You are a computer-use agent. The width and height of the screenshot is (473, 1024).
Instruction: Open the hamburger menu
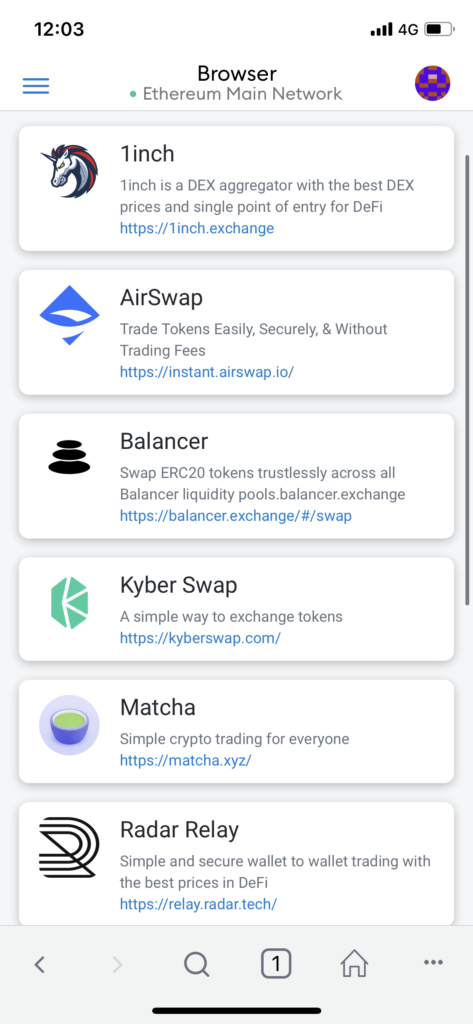[x=36, y=86]
